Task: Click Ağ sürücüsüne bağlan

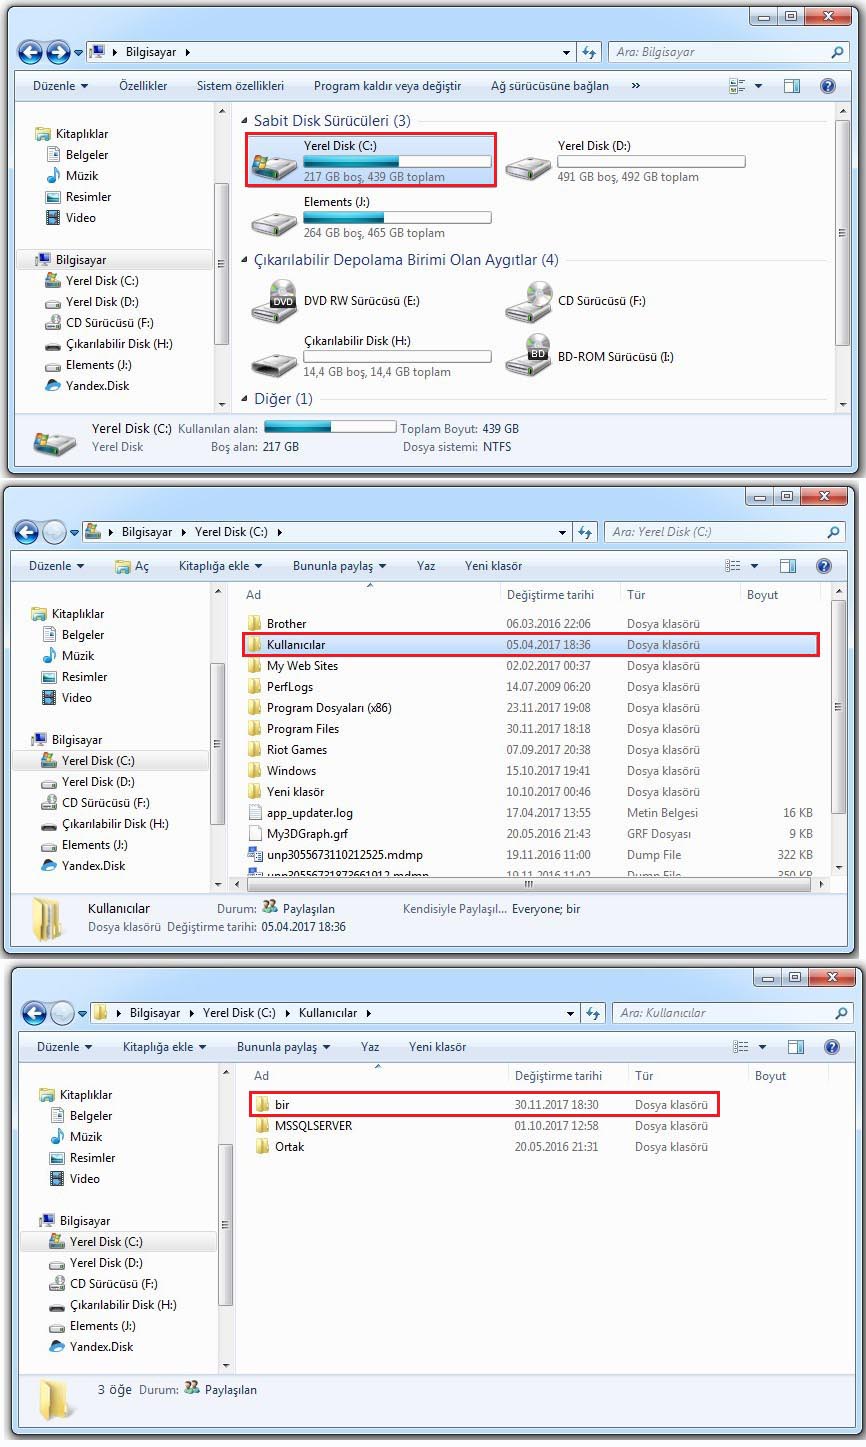Action: [x=549, y=86]
